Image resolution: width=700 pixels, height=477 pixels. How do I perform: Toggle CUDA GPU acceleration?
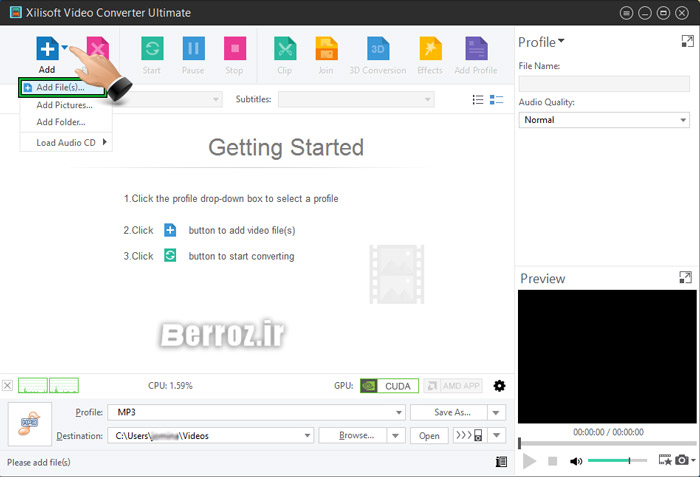click(x=386, y=386)
